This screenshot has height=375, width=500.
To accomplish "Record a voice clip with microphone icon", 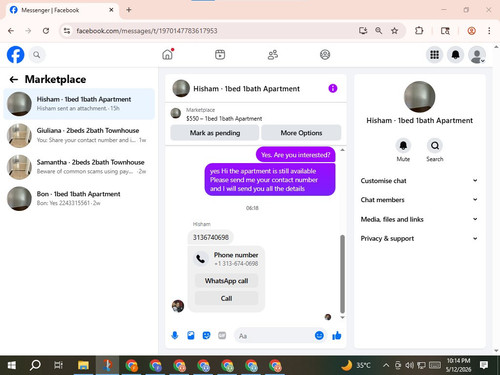I will [x=175, y=335].
